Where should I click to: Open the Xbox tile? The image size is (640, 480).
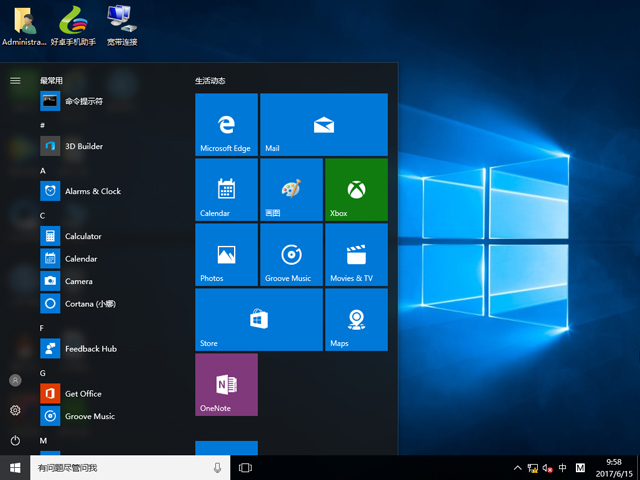355,189
